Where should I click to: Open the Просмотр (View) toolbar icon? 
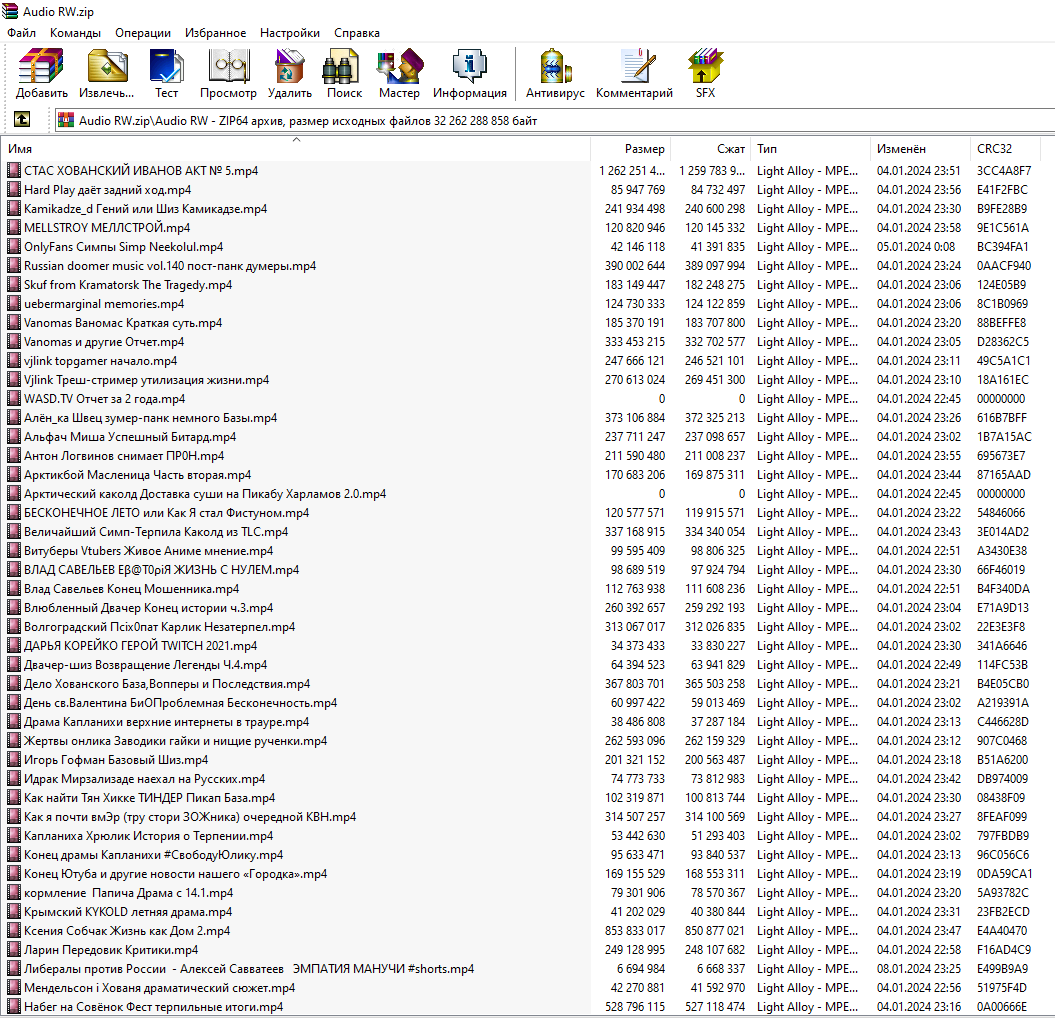tap(228, 67)
